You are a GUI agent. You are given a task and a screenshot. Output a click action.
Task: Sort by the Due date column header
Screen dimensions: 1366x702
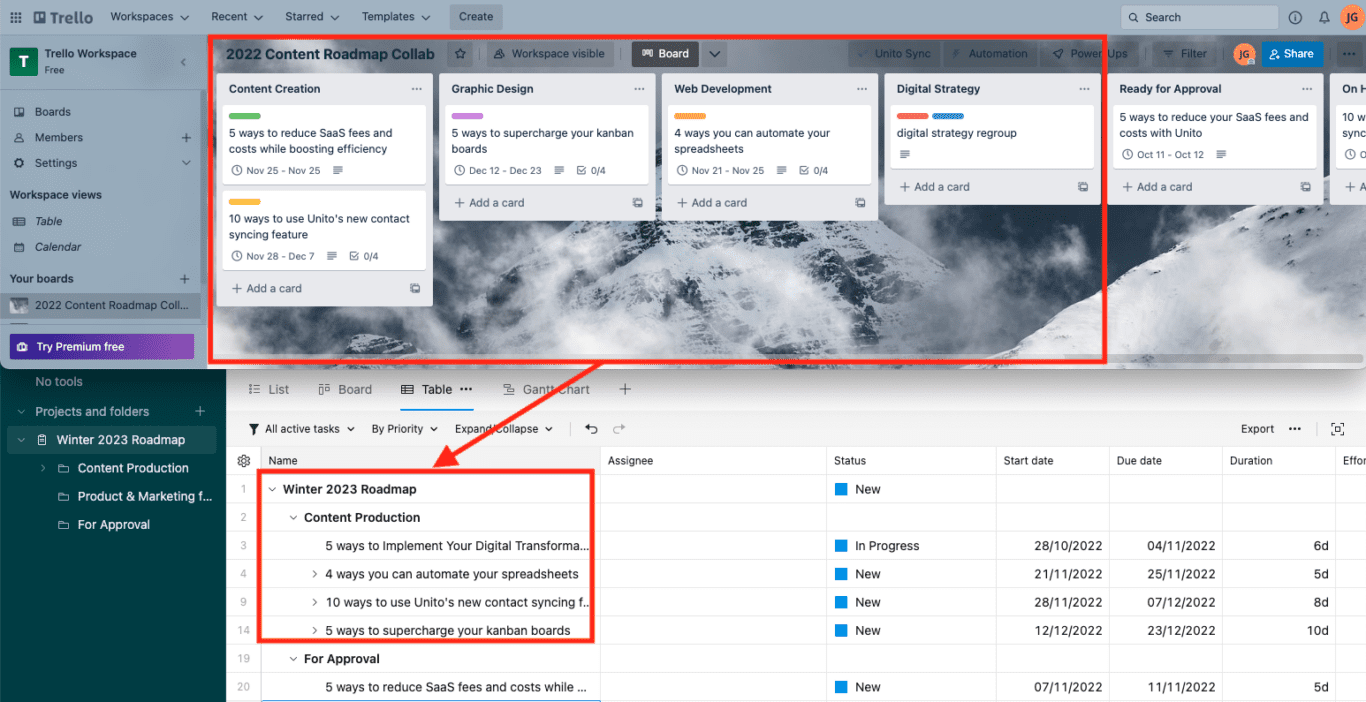coord(1139,461)
